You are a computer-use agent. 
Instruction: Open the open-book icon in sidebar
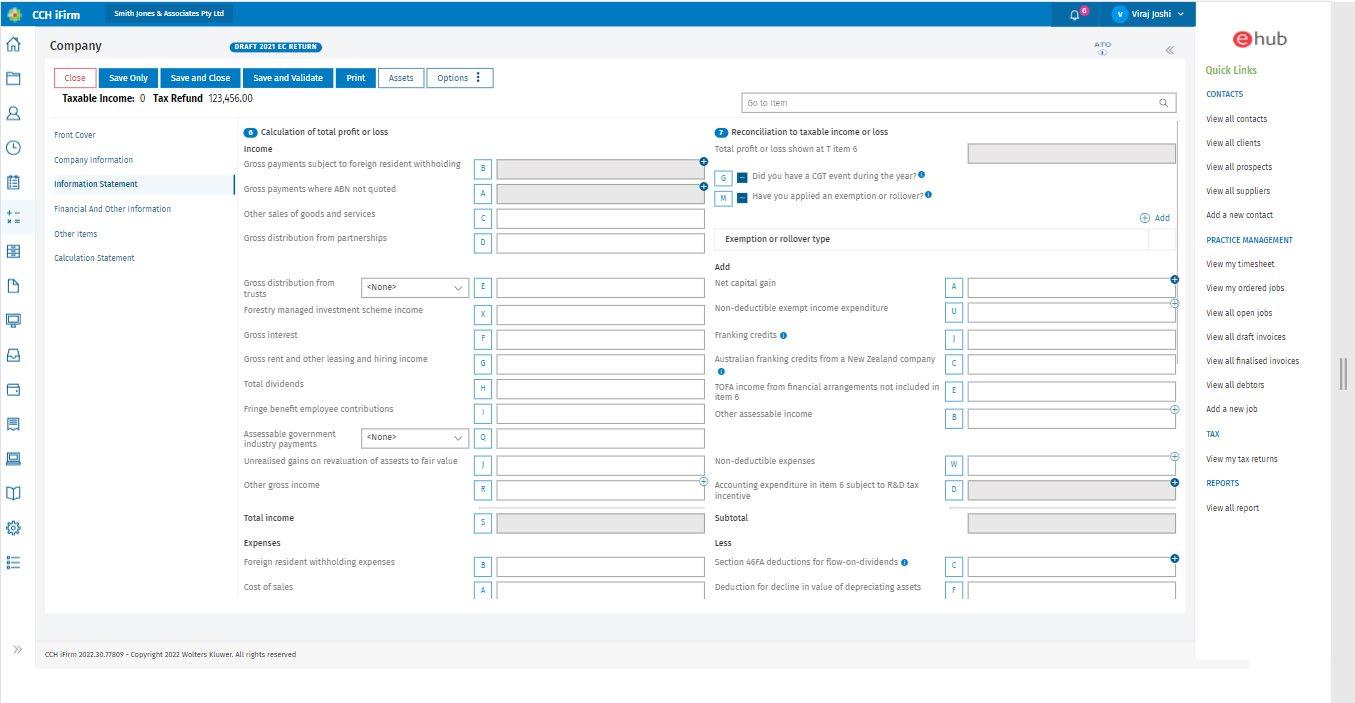pos(14,493)
